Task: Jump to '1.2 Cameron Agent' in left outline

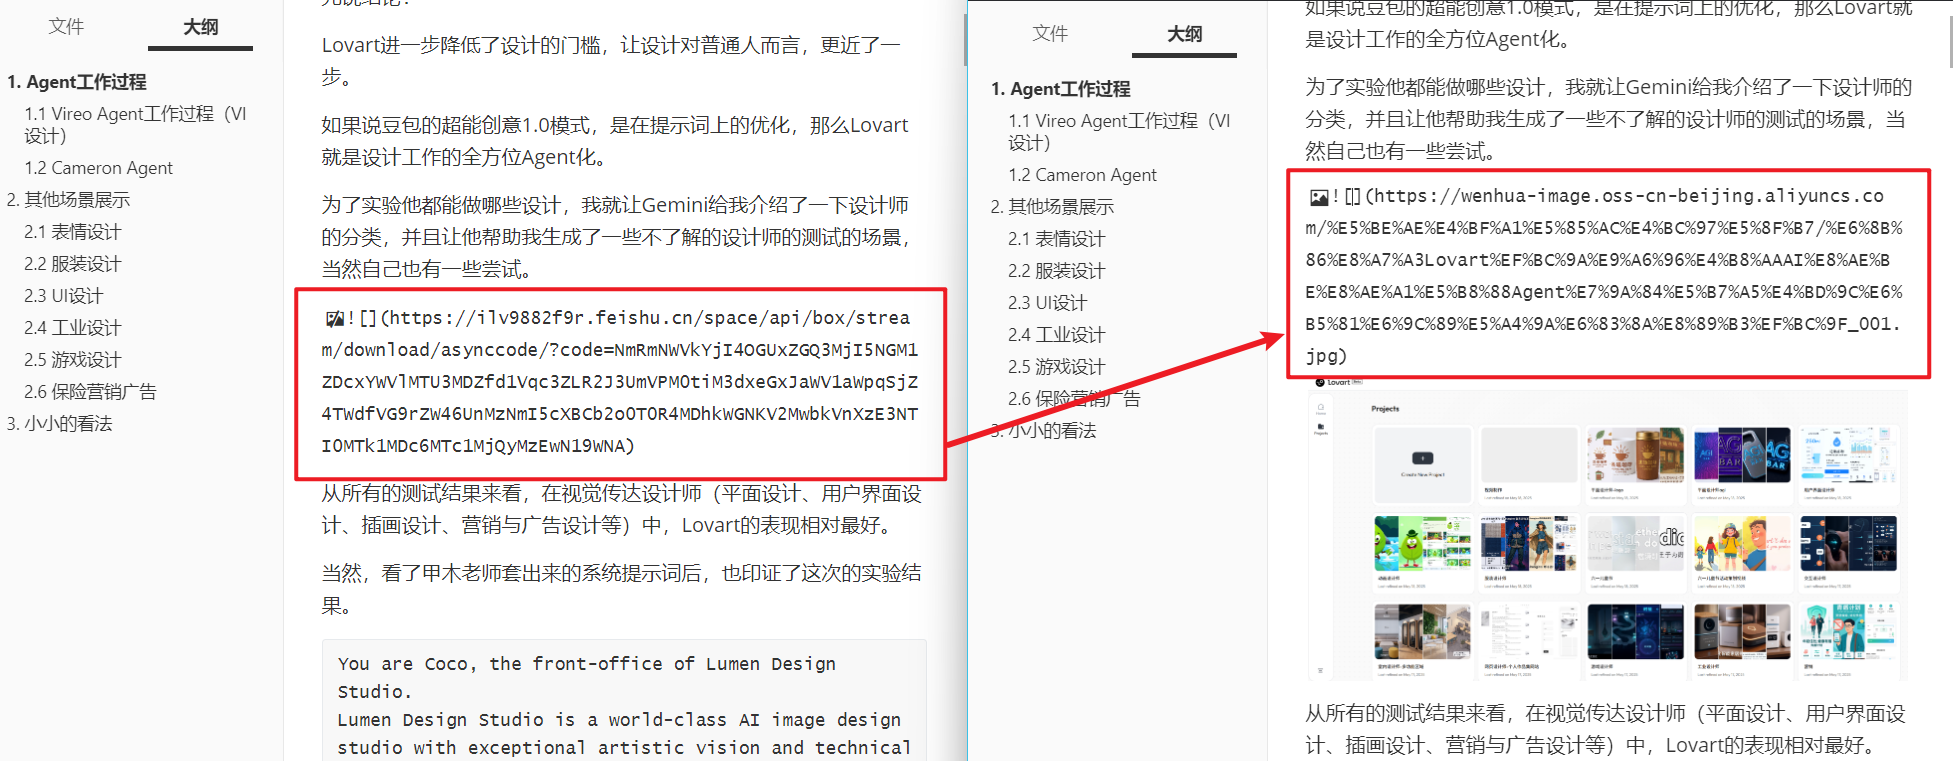Action: click(99, 168)
